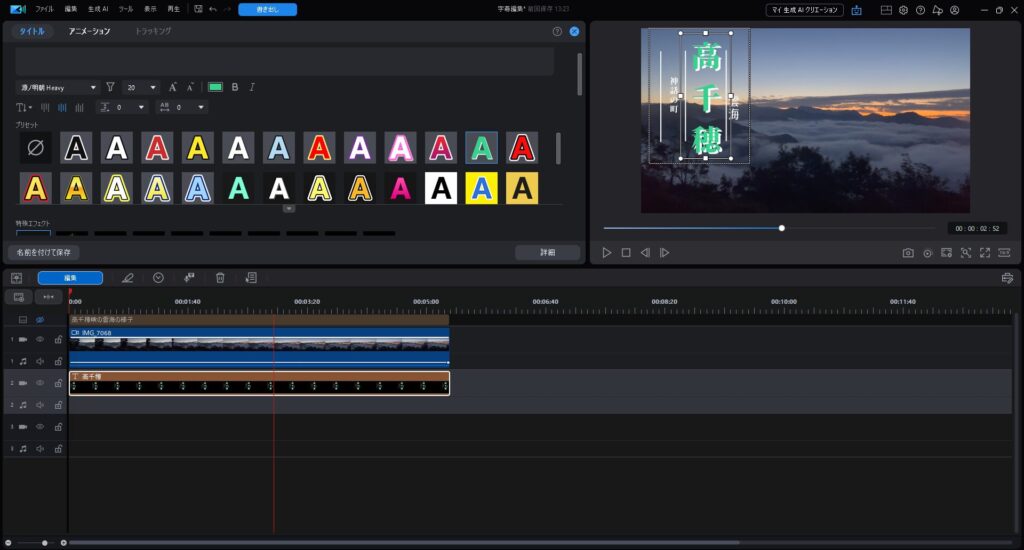Click the blue 書き出し export button
The width and height of the screenshot is (1024, 550).
coord(267,9)
